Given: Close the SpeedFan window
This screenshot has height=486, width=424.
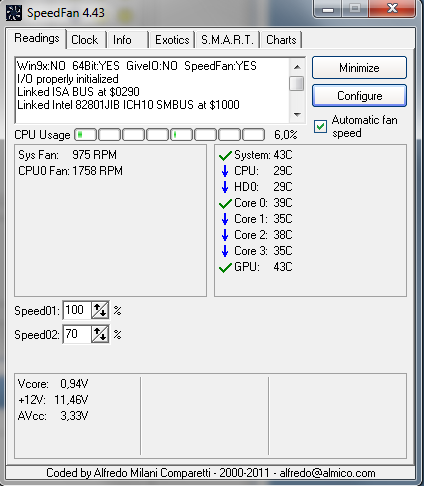Looking at the screenshot, I should [392, 9].
